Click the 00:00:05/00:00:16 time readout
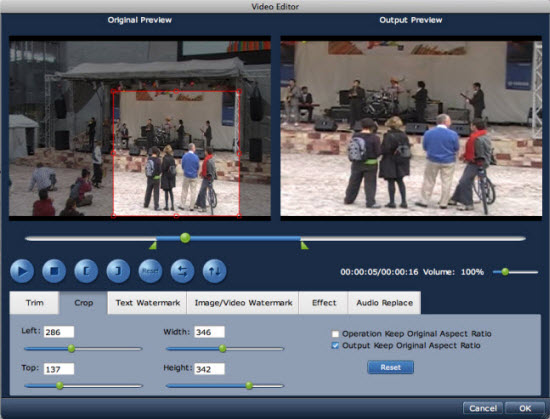This screenshot has height=419, width=550. pos(379,272)
